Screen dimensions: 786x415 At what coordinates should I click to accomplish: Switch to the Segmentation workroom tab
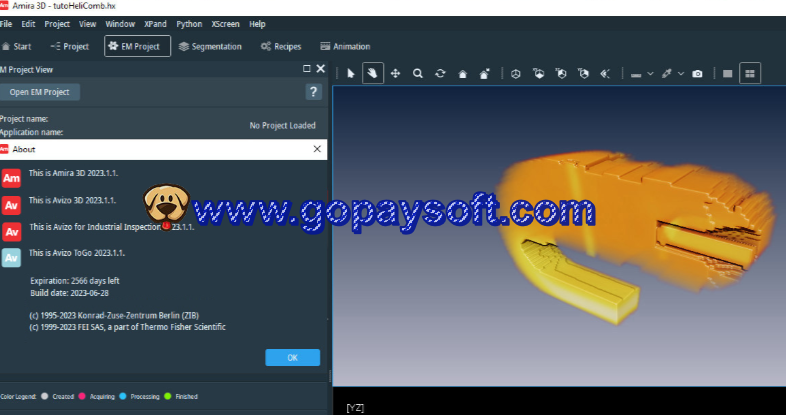[x=210, y=47]
